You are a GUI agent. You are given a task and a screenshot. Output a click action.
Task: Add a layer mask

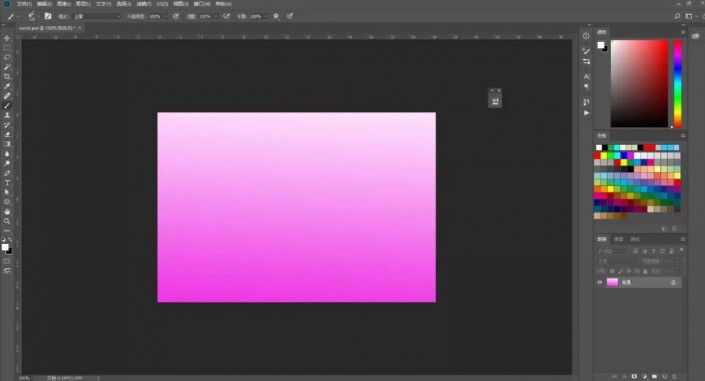(634, 376)
